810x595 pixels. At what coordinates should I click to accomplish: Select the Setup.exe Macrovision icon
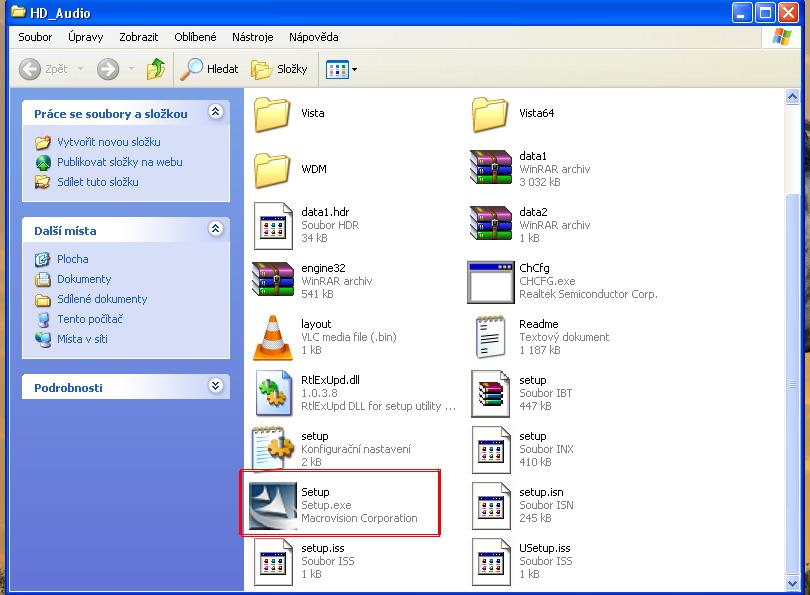coord(273,506)
